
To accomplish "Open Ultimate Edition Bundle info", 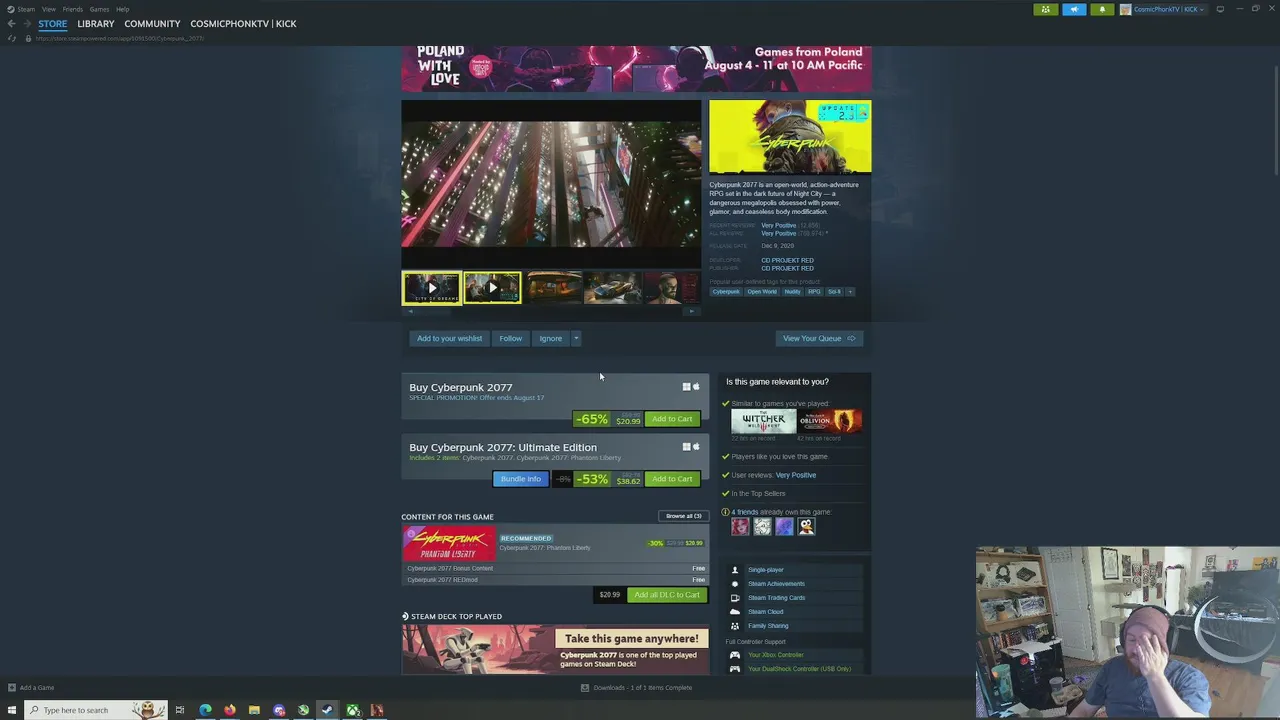I will 520,479.
